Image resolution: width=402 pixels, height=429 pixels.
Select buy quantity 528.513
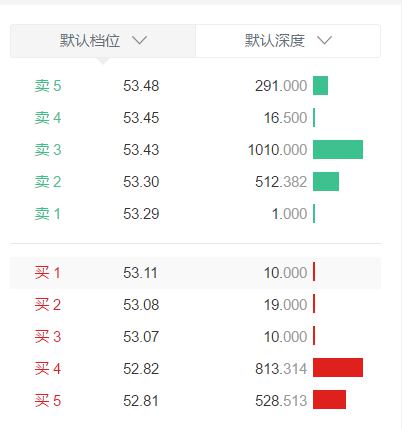[x=281, y=401]
